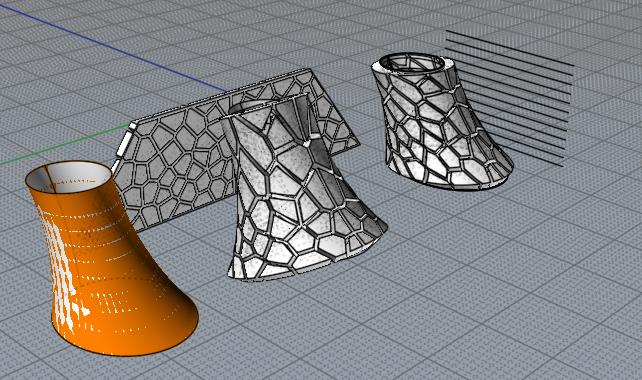Image resolution: width=642 pixels, height=380 pixels.
Task: Click the top ring opening of right Voronoi tower
Action: pos(411,63)
